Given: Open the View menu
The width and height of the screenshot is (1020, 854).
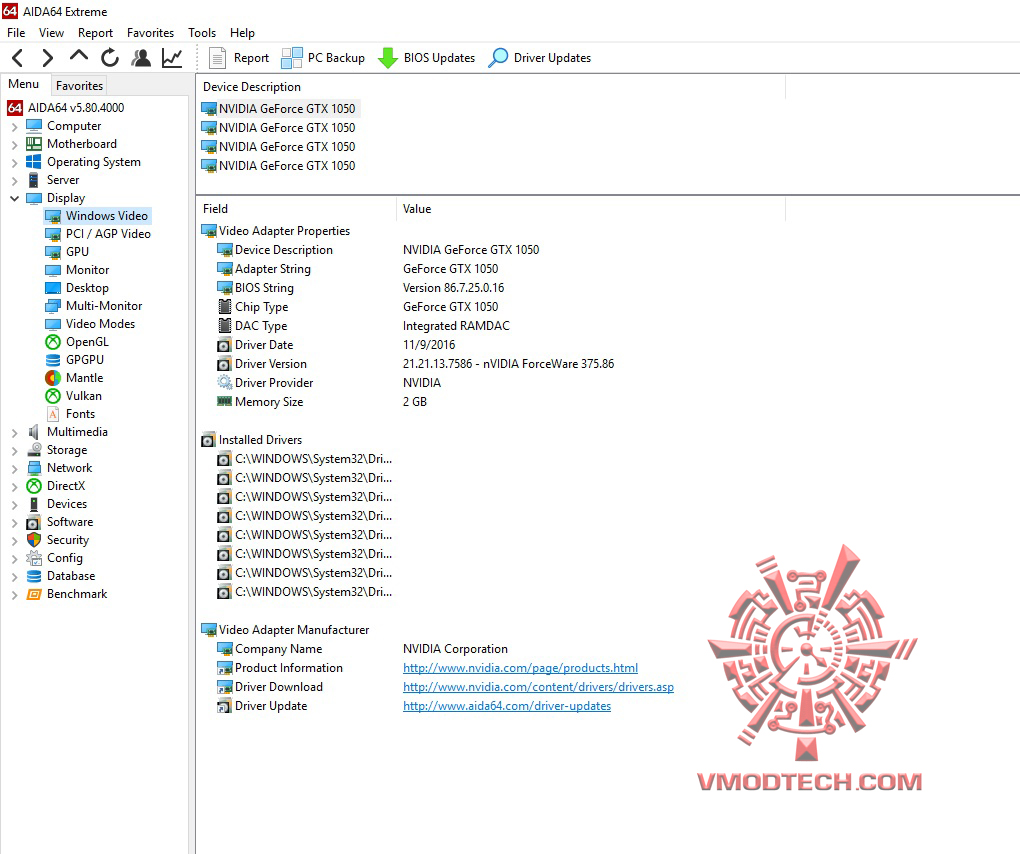Looking at the screenshot, I should coord(51,33).
